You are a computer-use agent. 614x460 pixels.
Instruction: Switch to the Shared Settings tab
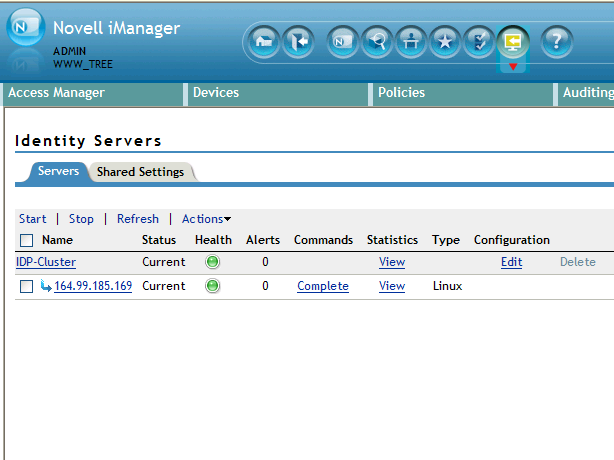(x=140, y=172)
